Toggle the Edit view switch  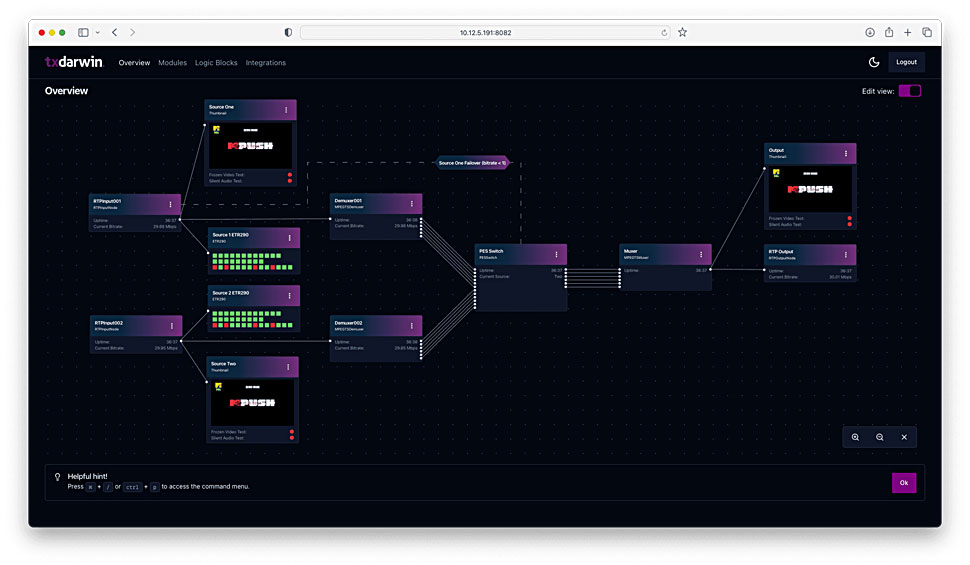click(x=909, y=91)
